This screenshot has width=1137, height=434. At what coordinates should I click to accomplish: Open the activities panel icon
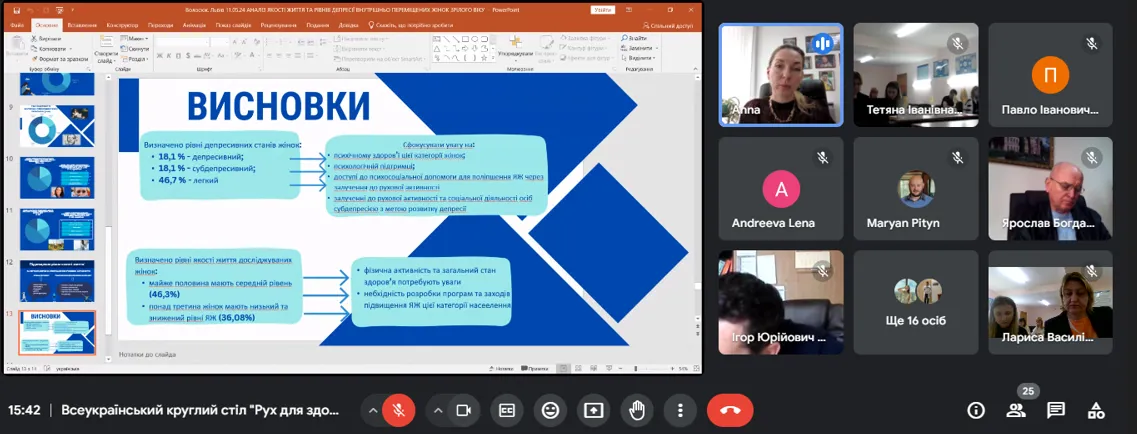tap(1096, 410)
